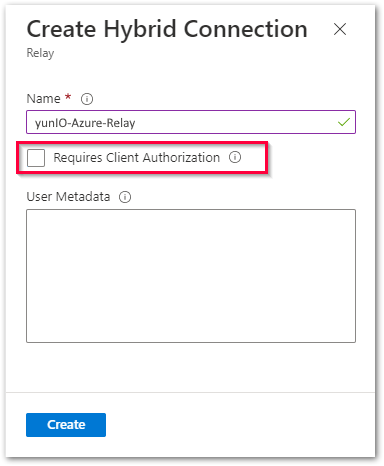Click the bottom edge of User Metadata box

(x=191, y=342)
